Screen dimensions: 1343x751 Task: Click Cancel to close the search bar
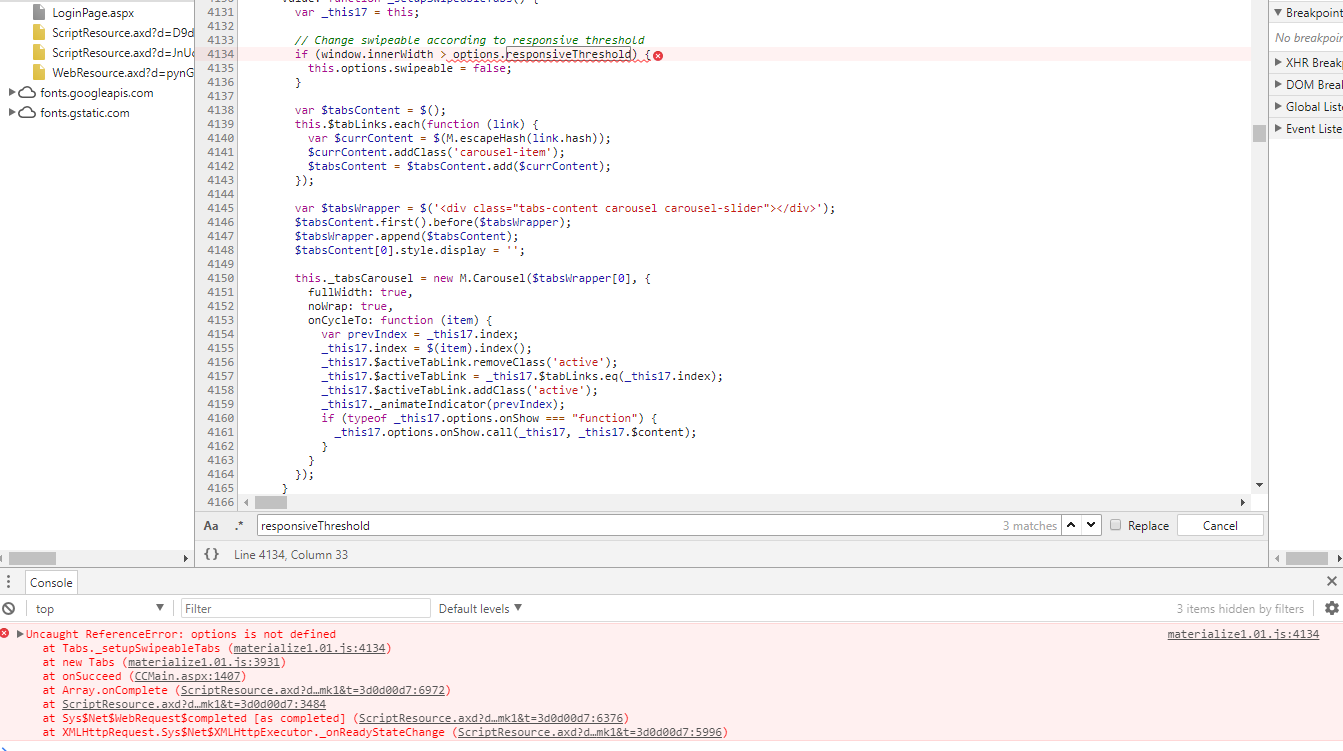coord(1220,524)
